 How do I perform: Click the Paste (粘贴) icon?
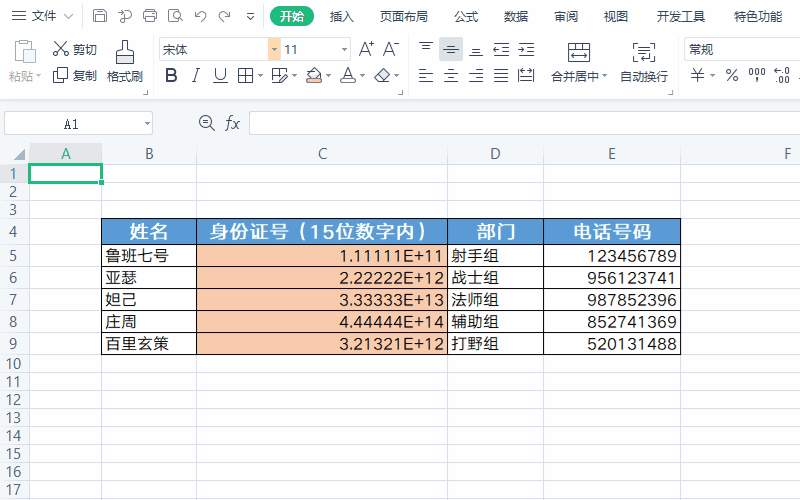(x=24, y=52)
